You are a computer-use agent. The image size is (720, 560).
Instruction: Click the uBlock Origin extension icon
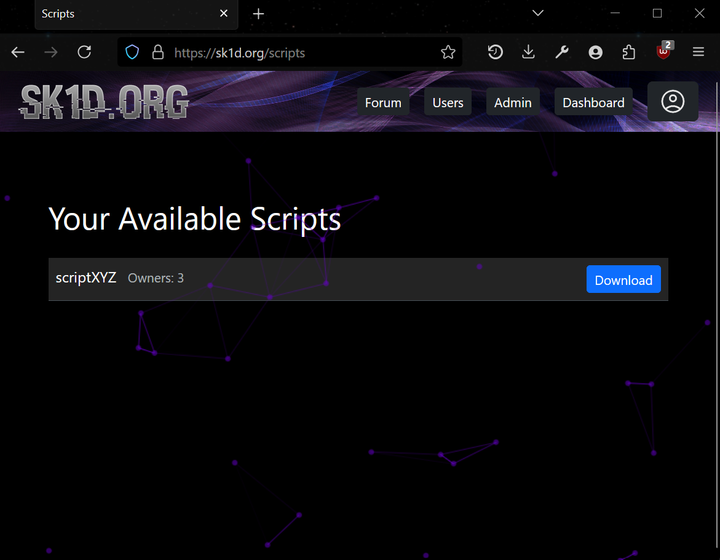pos(664,52)
